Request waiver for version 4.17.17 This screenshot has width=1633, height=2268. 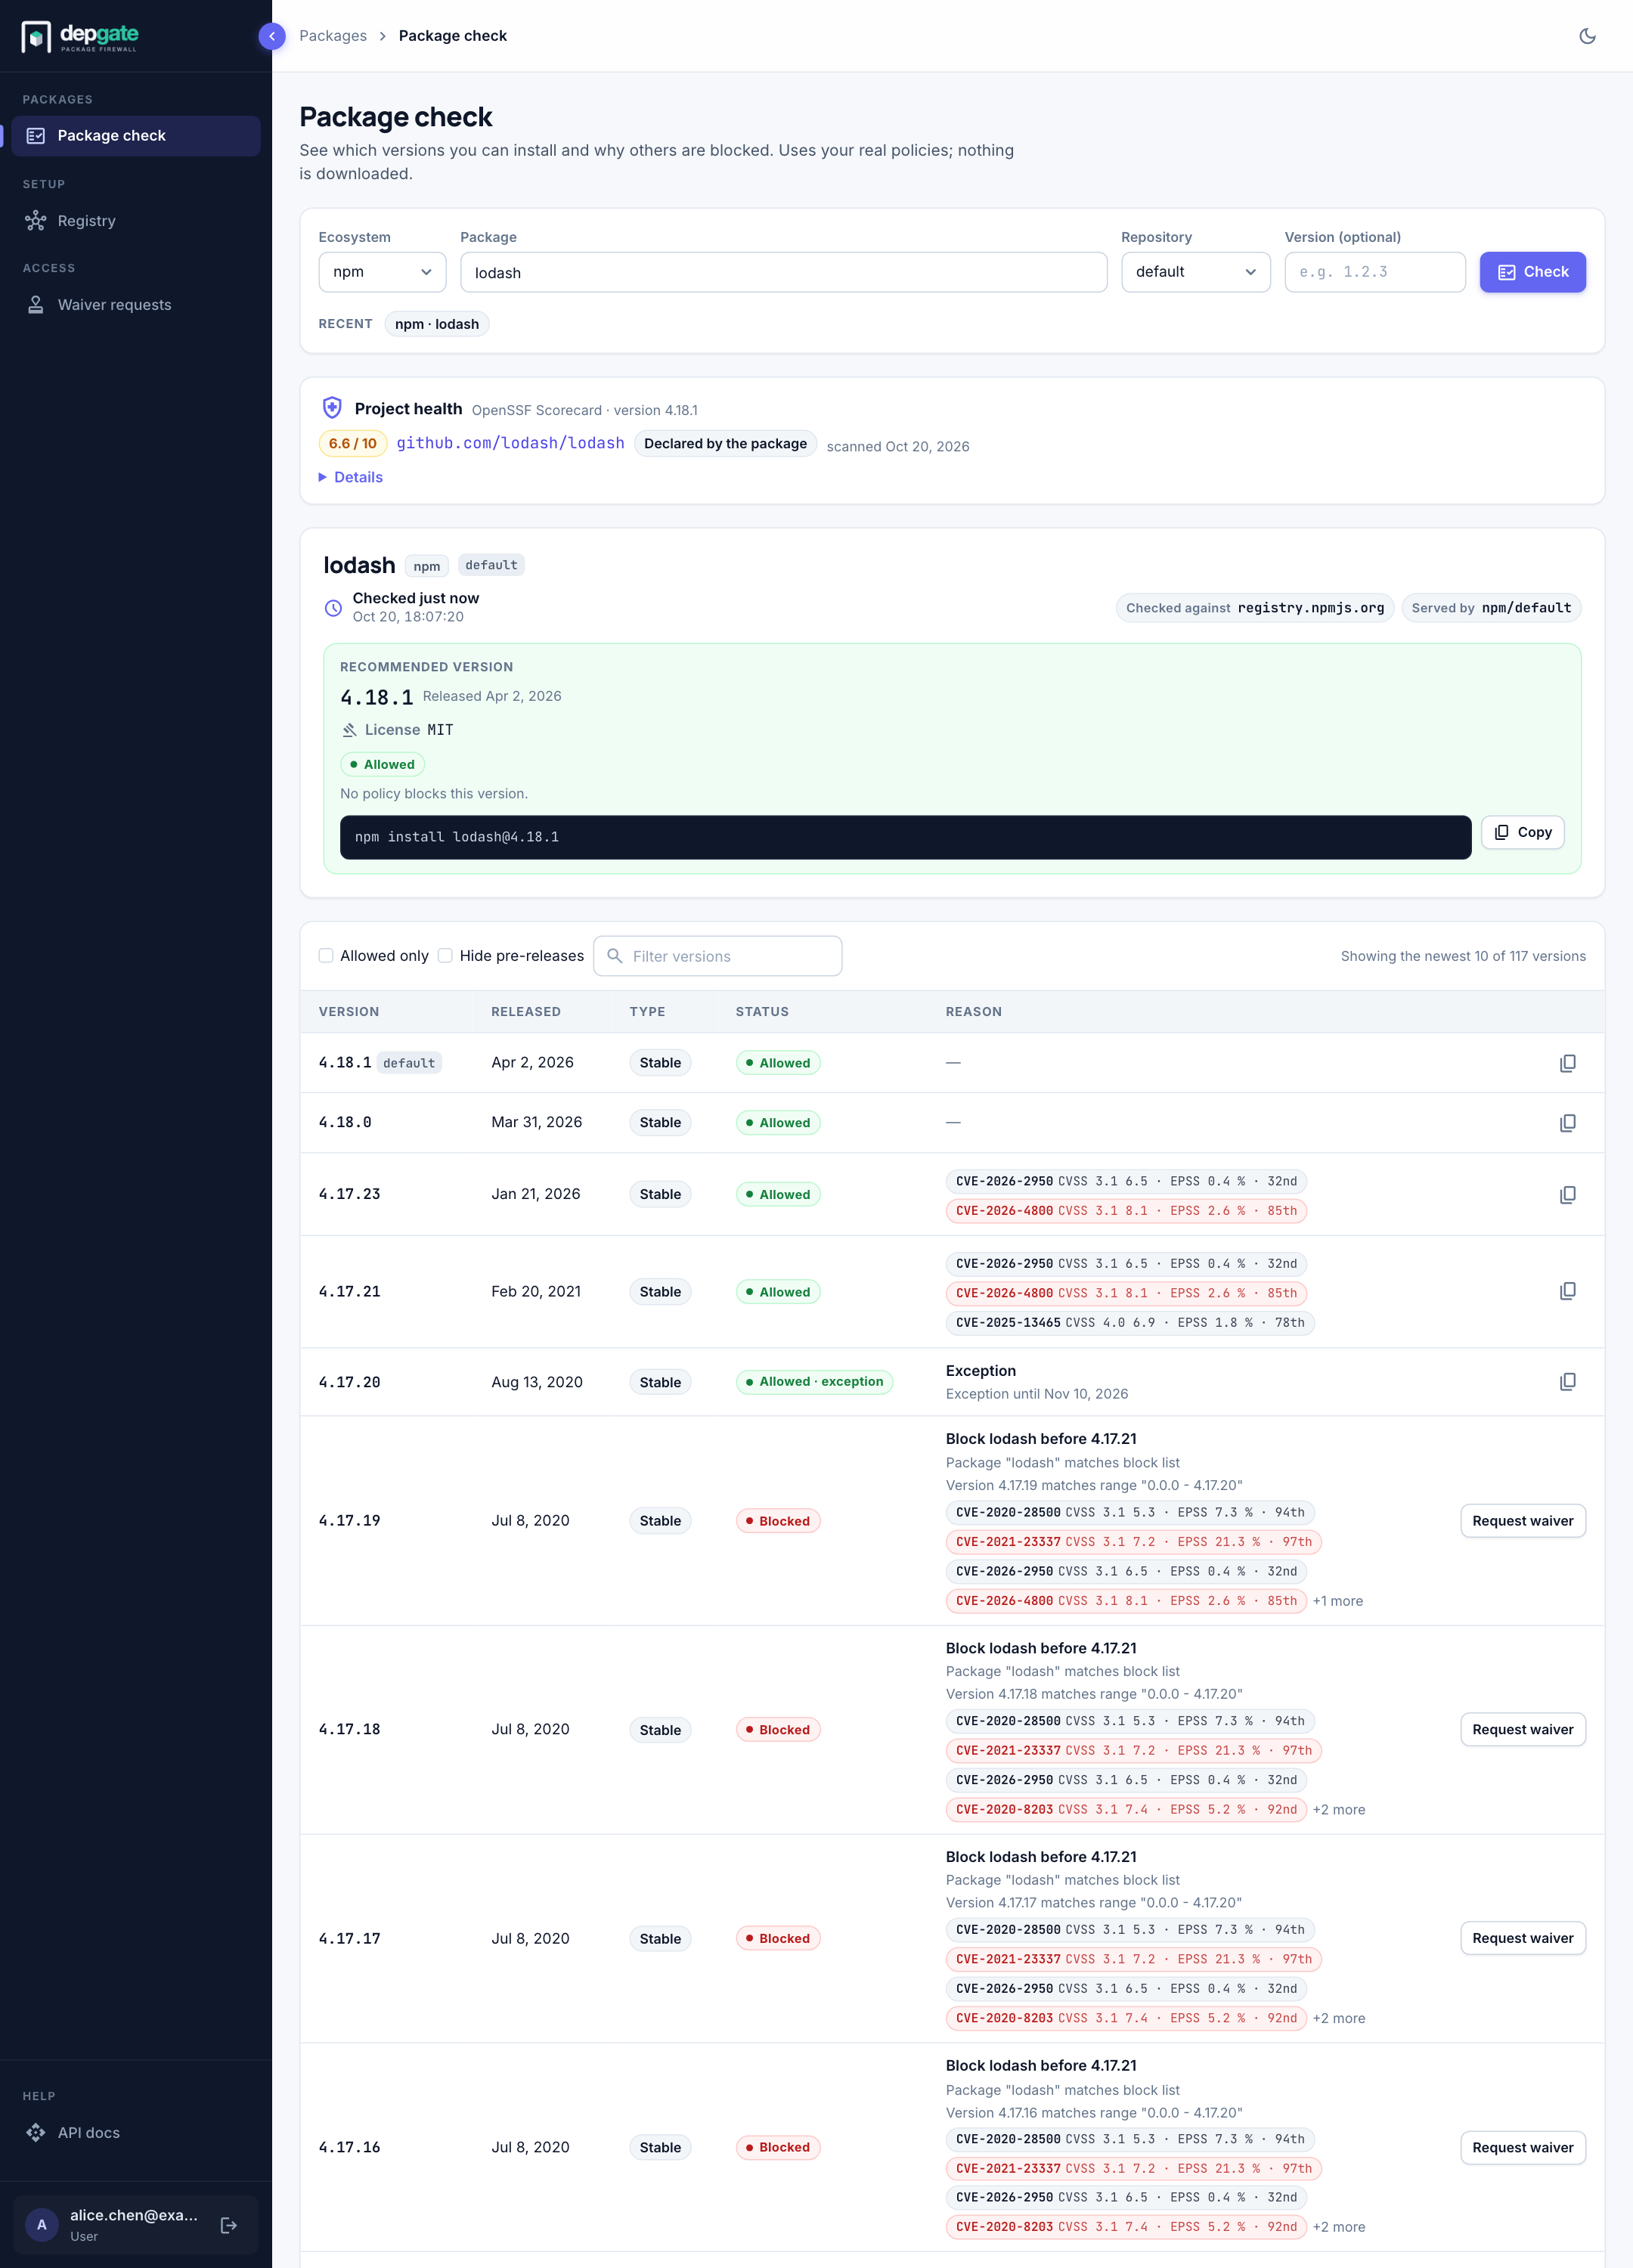pyautogui.click(x=1522, y=1939)
